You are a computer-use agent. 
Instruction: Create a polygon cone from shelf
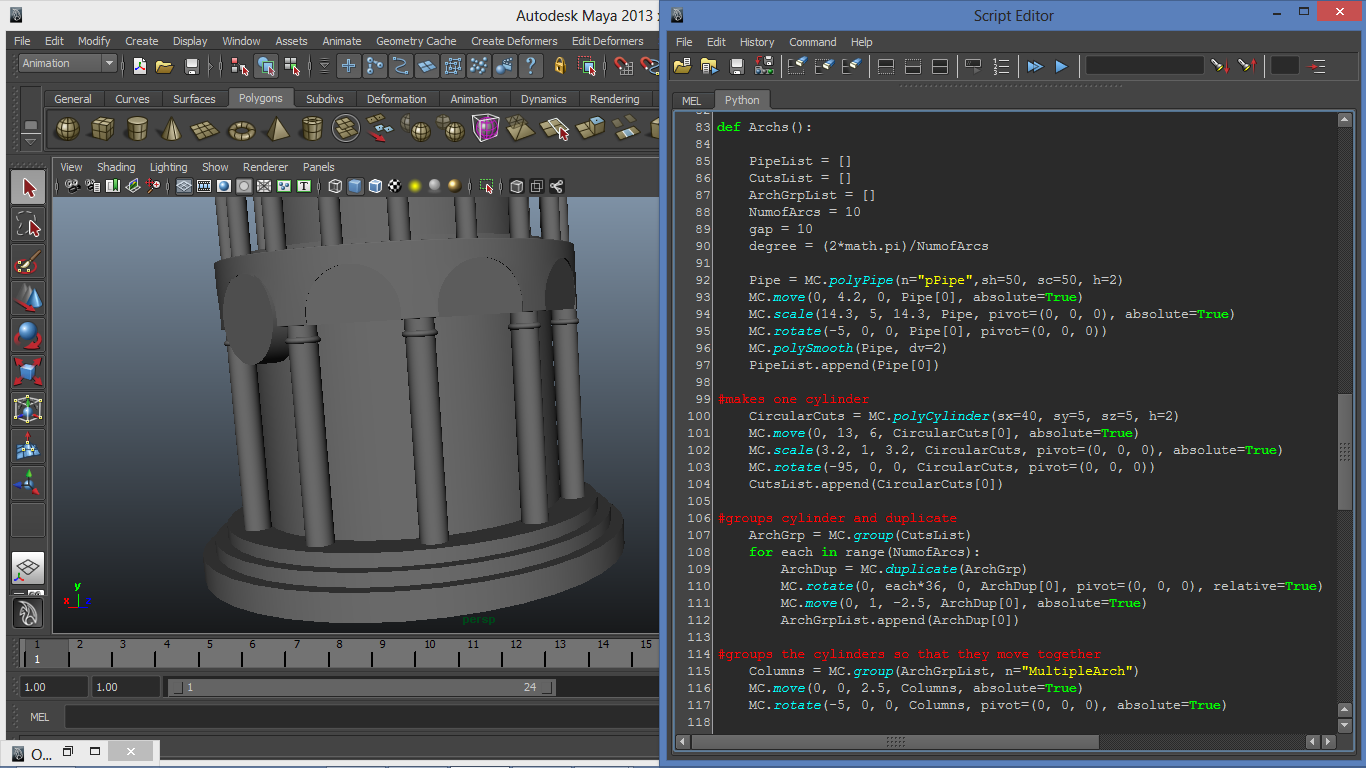coord(171,129)
